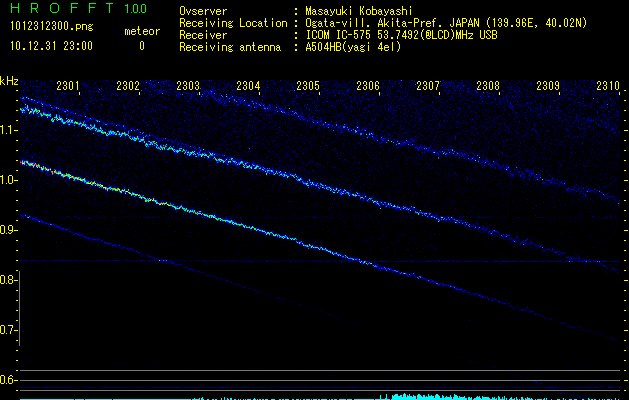This screenshot has height=400, width=629.
Task: Click the 0.9 kHz frequency axis label
Action: [x=8, y=230]
